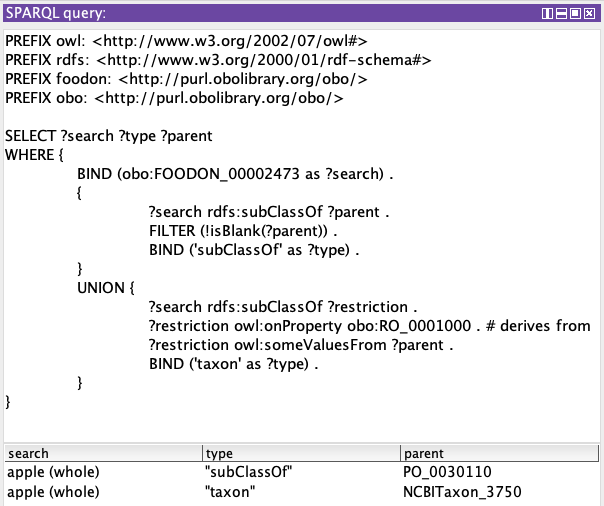Viewport: 604px width, 506px height.
Task: Click the owl:someValuesFrom ?parent line
Action: (x=301, y=345)
